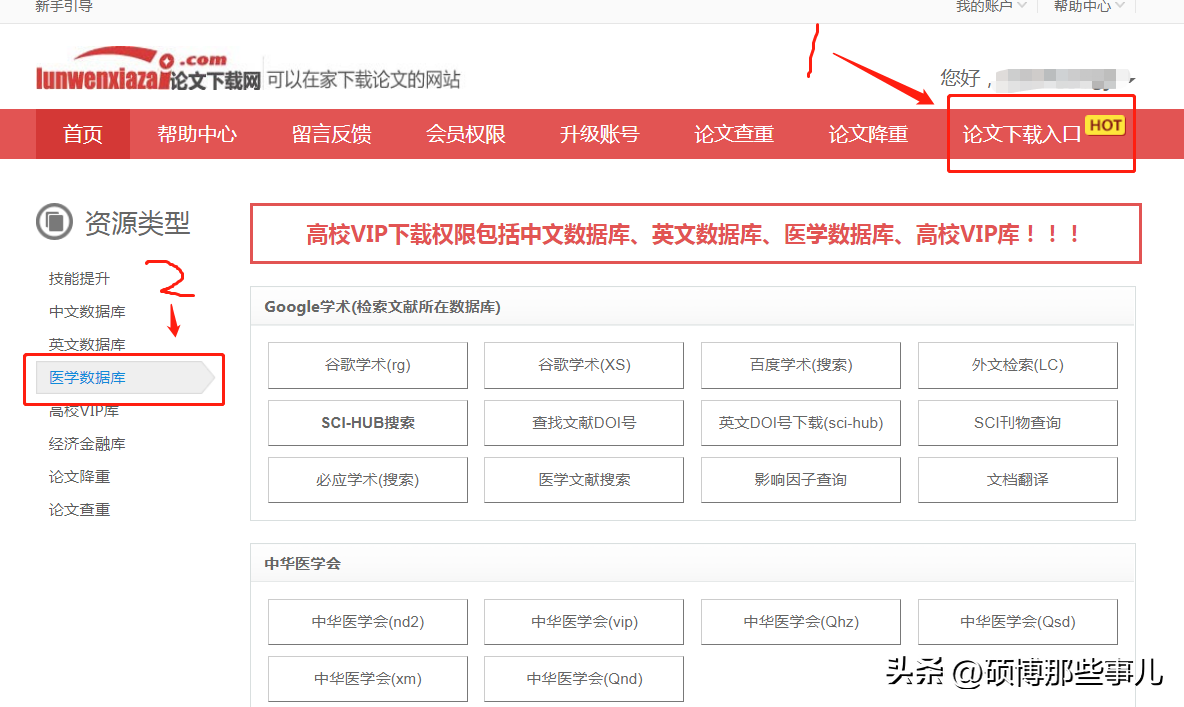Select 医学数据库 in the sidebar

pos(88,378)
